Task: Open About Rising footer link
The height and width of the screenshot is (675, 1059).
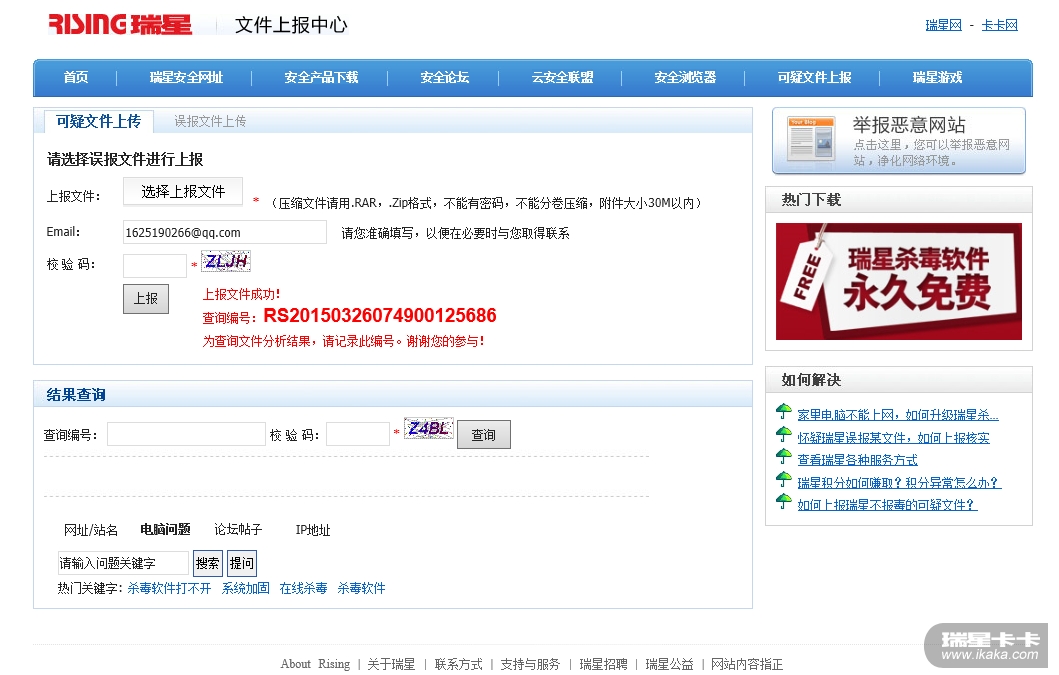Action: click(x=315, y=664)
